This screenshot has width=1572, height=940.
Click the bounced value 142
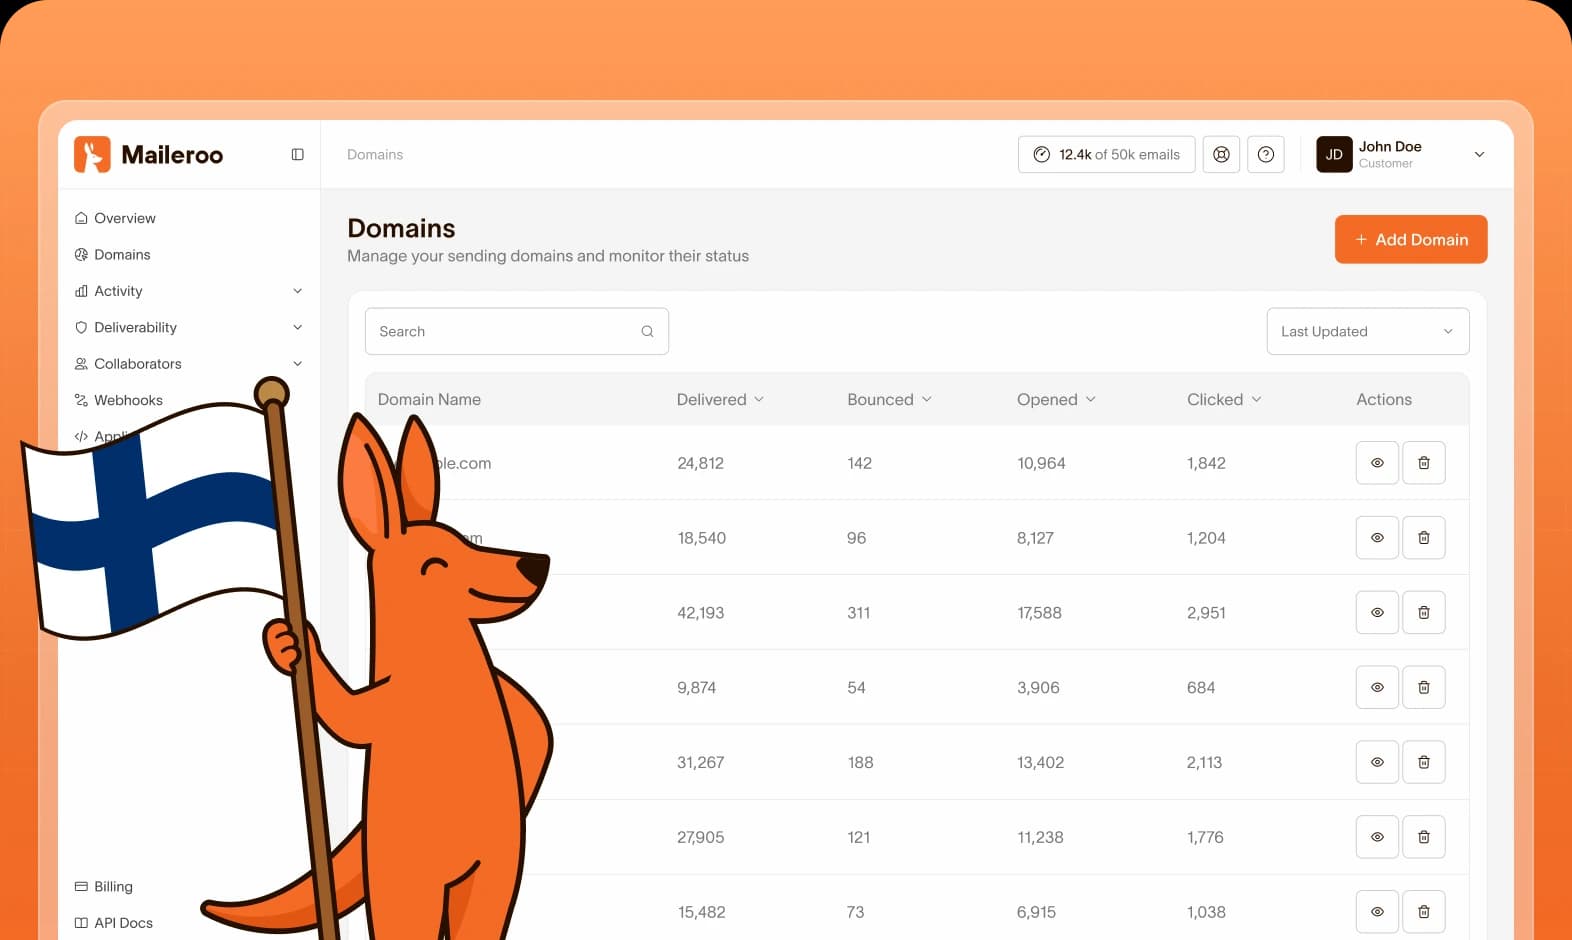(859, 463)
